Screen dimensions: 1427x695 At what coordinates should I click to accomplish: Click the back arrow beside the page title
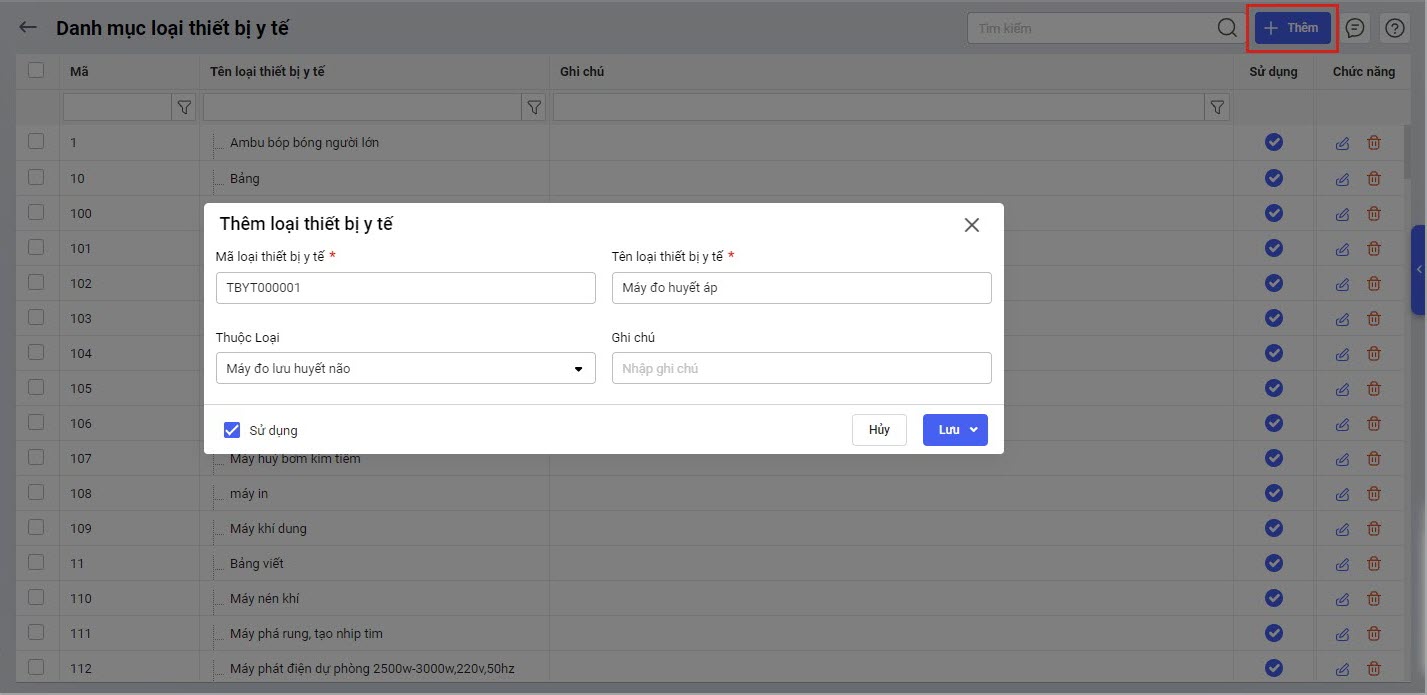pos(28,28)
